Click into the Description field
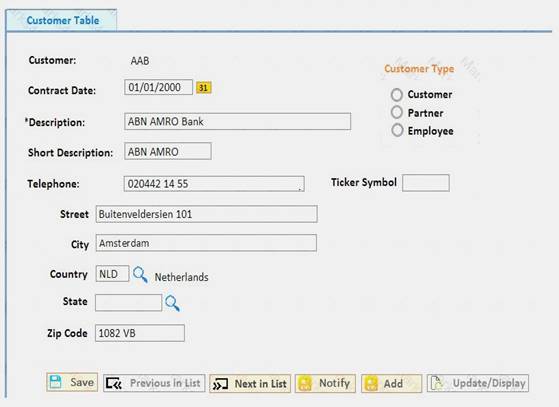The height and width of the screenshot is (407, 559). (x=237, y=122)
